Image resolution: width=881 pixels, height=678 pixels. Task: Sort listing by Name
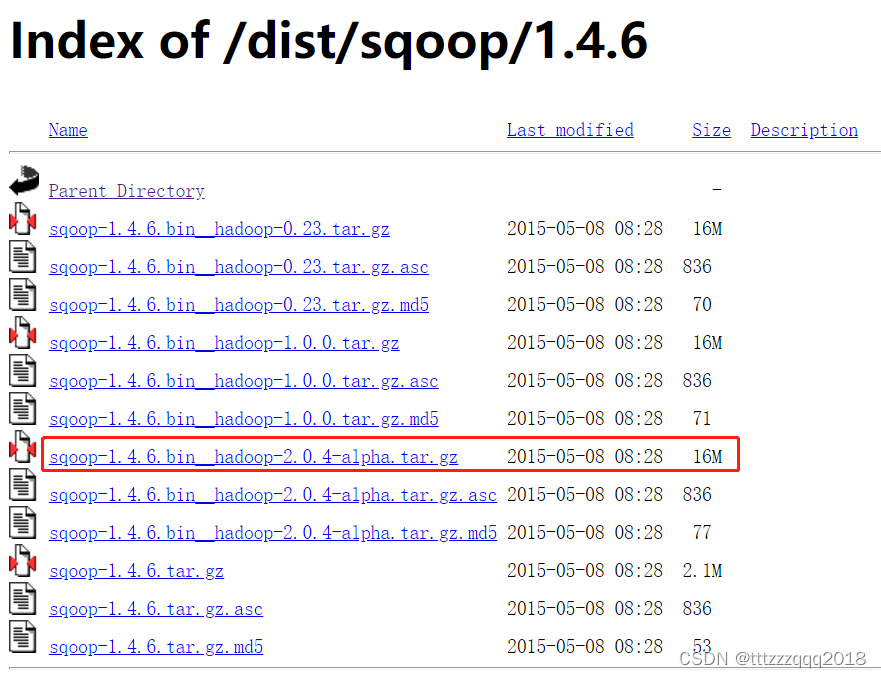pyautogui.click(x=67, y=130)
